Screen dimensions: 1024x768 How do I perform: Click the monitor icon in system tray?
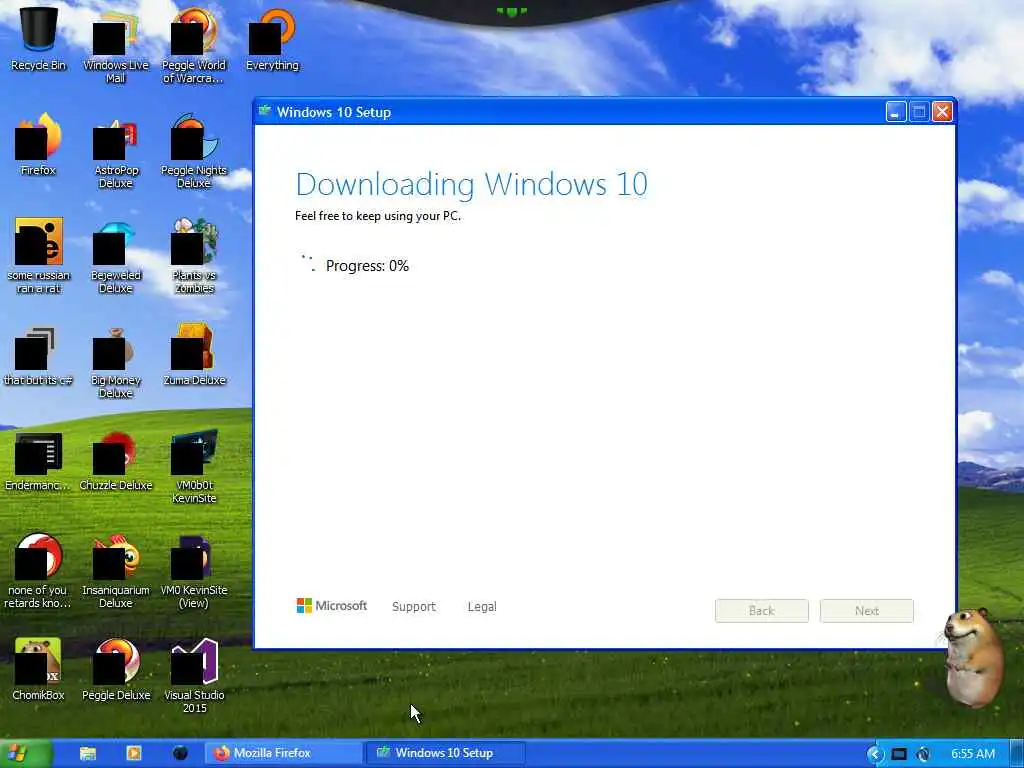click(899, 754)
